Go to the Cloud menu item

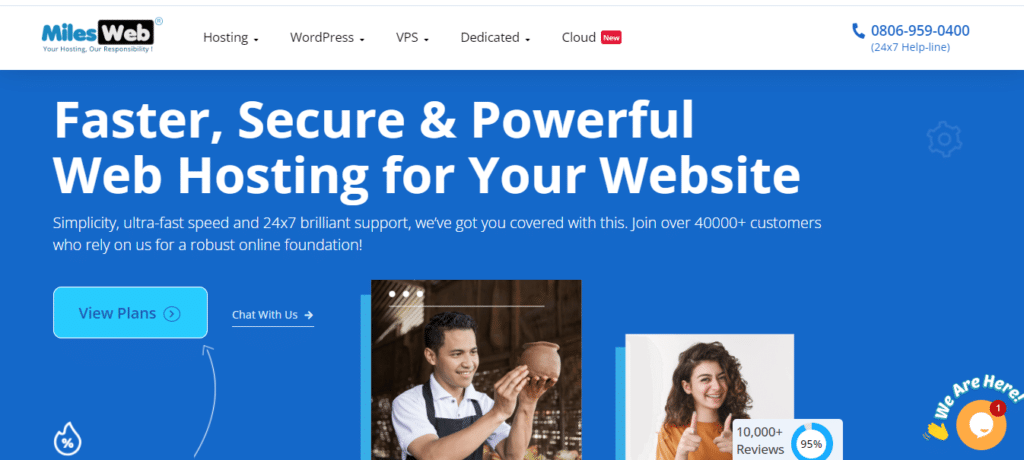pos(579,38)
